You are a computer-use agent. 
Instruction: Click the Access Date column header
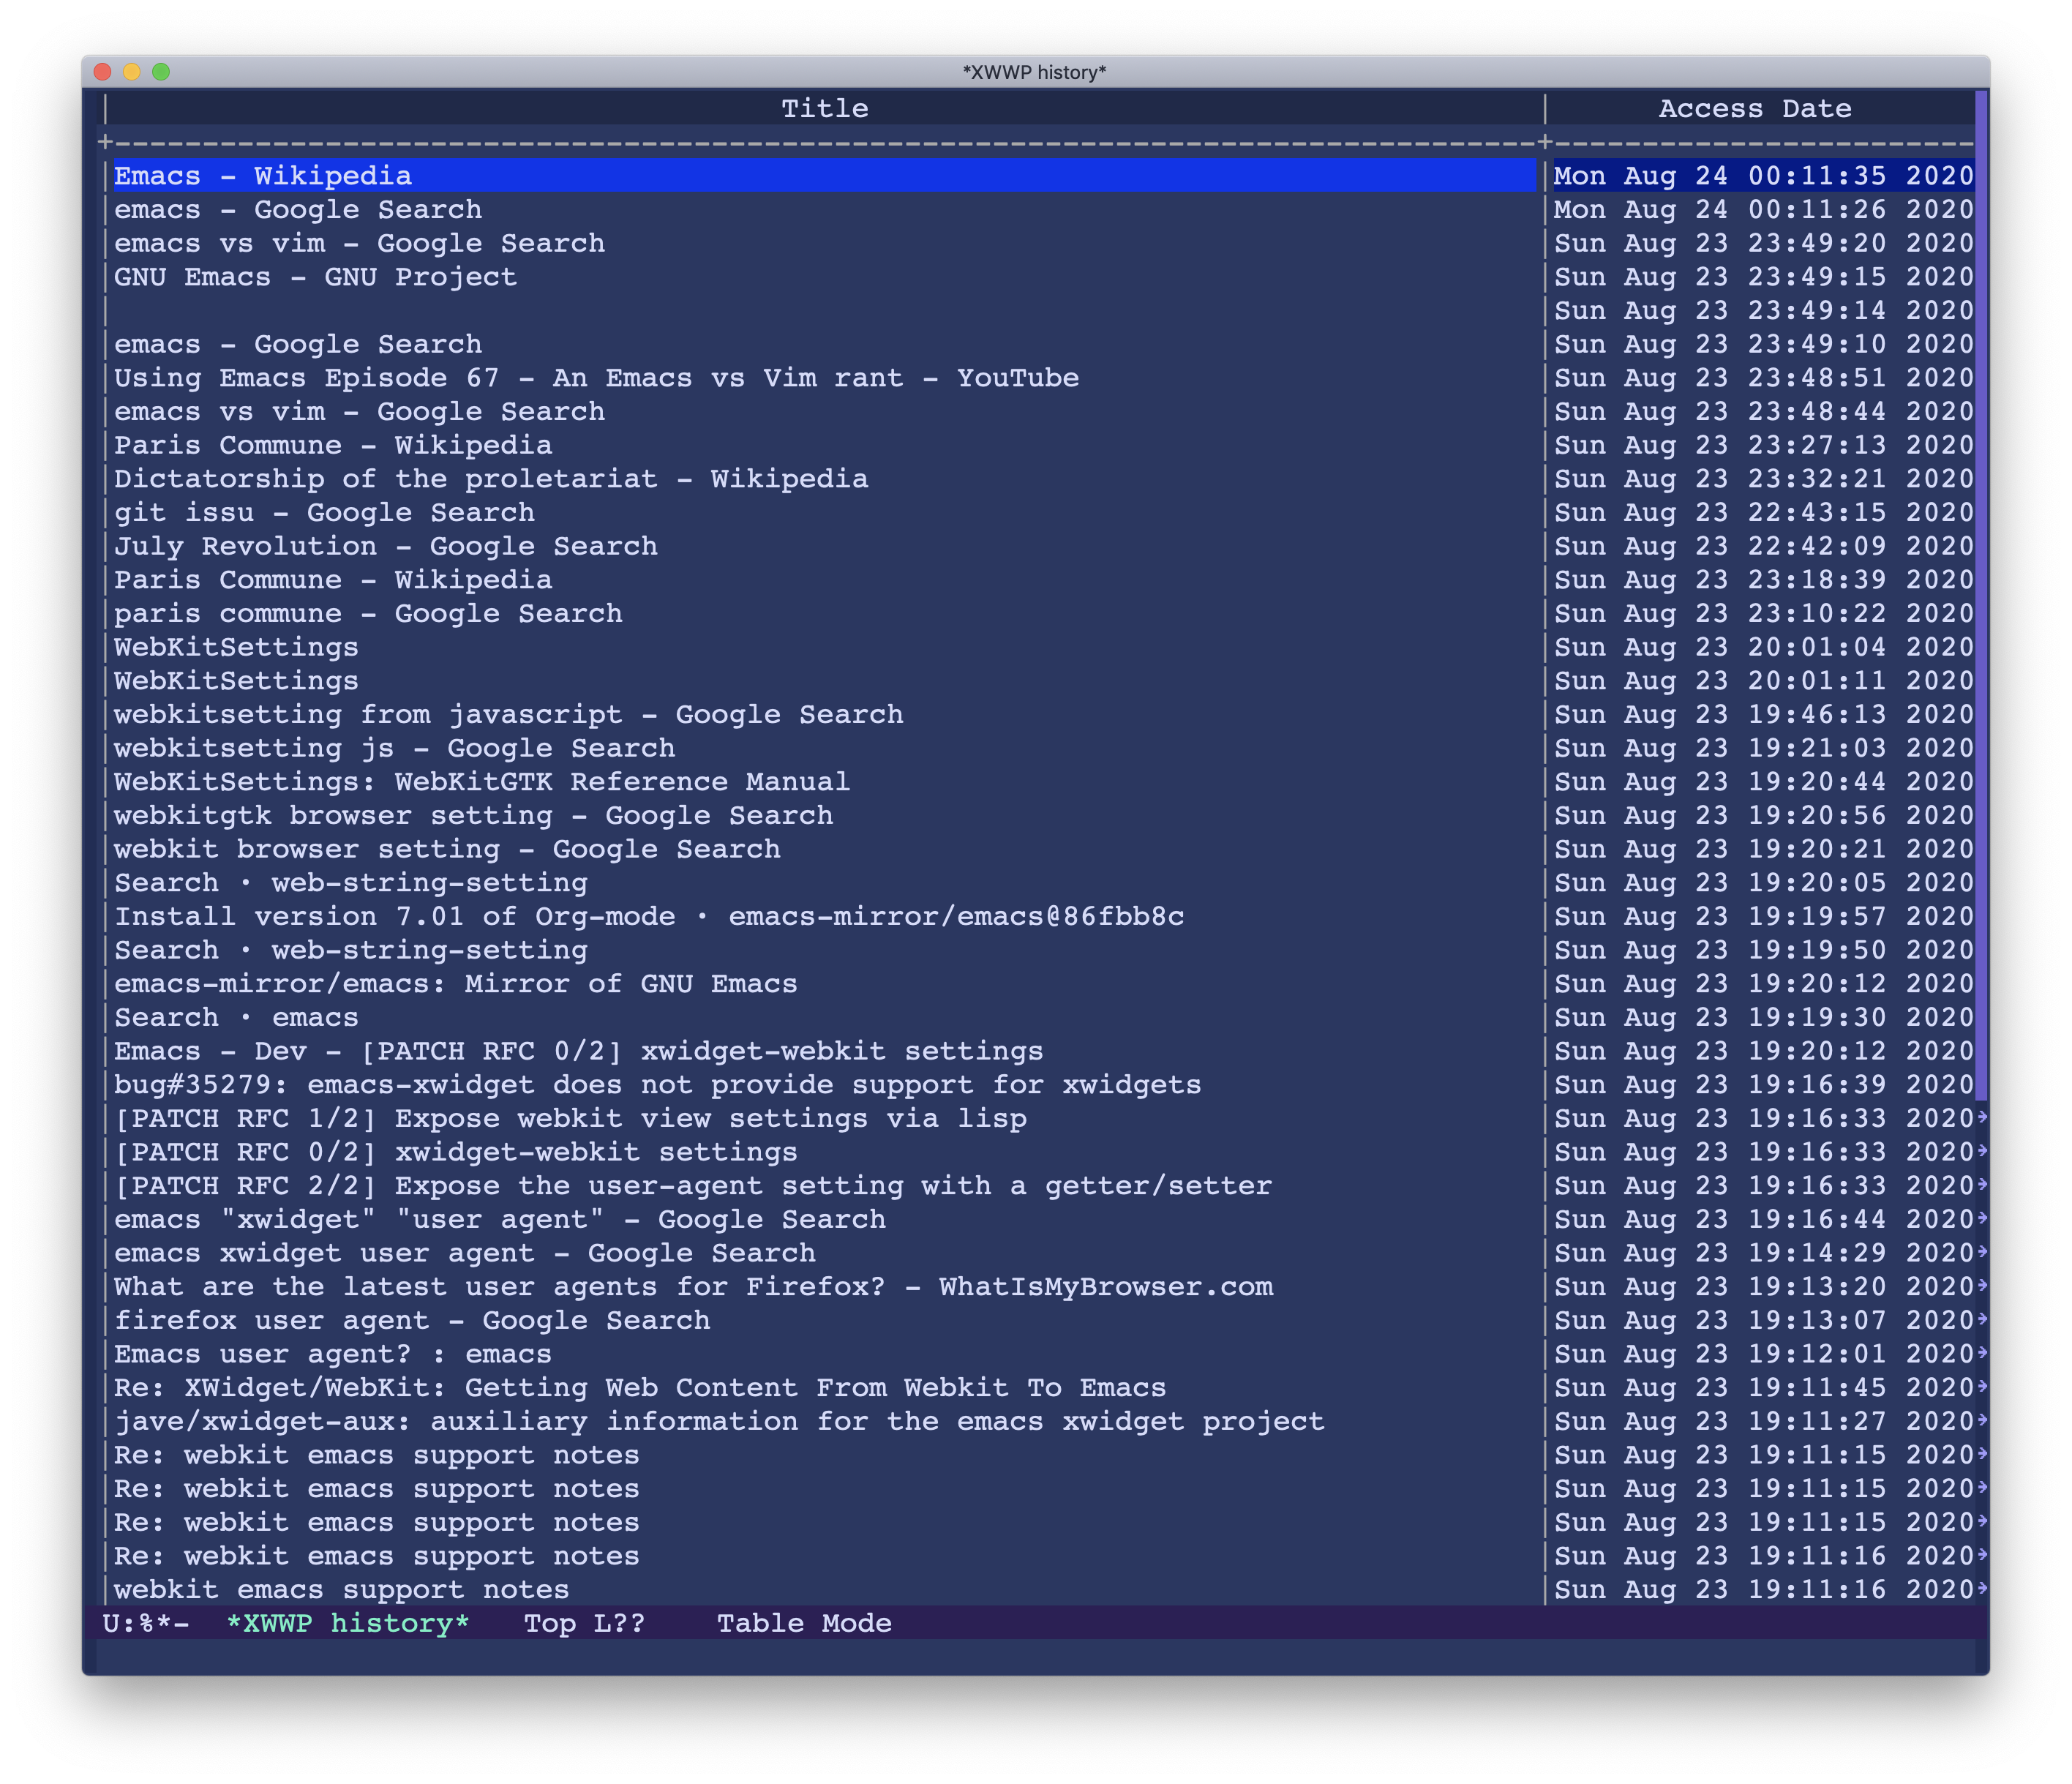point(1754,108)
